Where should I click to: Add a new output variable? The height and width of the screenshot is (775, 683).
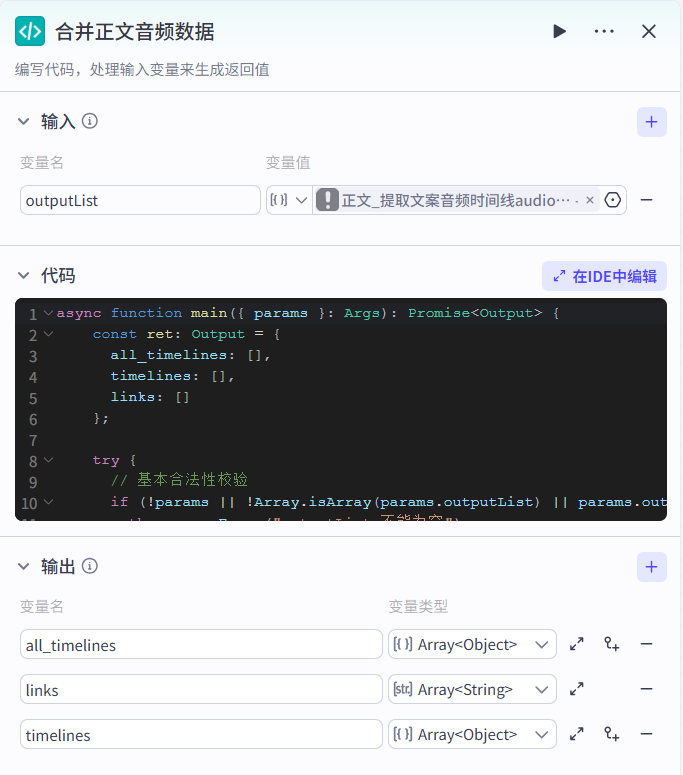tap(651, 567)
